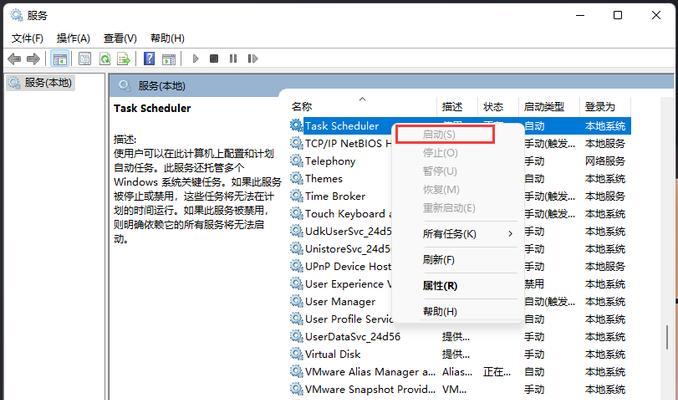Click the Services app icon in title bar
Image resolution: width=678 pixels, height=400 pixels.
pos(16,15)
